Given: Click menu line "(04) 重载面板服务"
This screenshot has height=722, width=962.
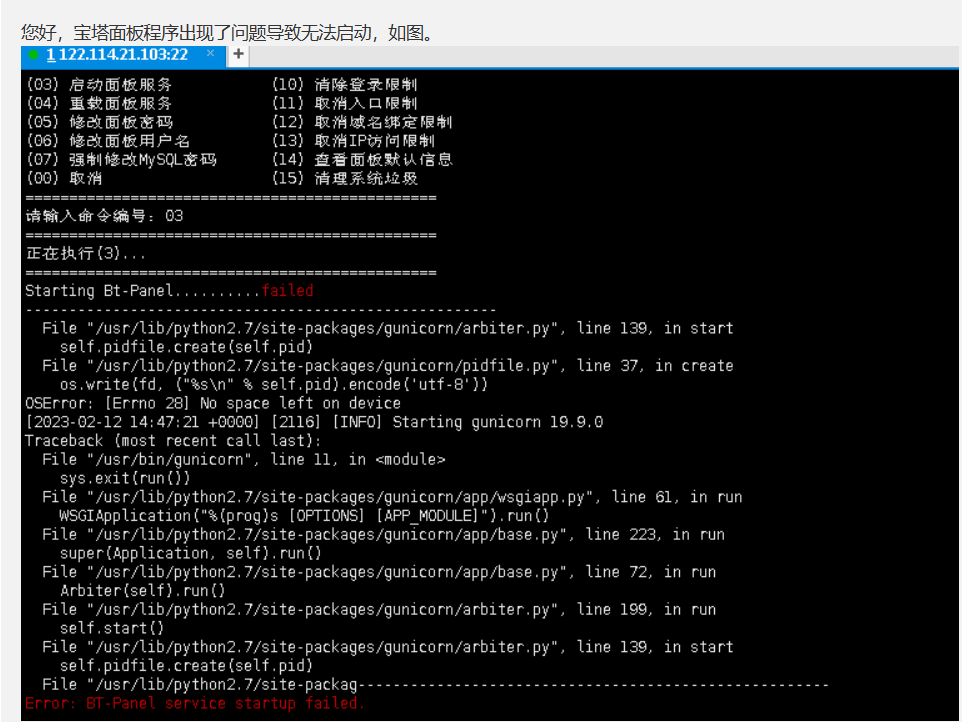Looking at the screenshot, I should click(99, 103).
